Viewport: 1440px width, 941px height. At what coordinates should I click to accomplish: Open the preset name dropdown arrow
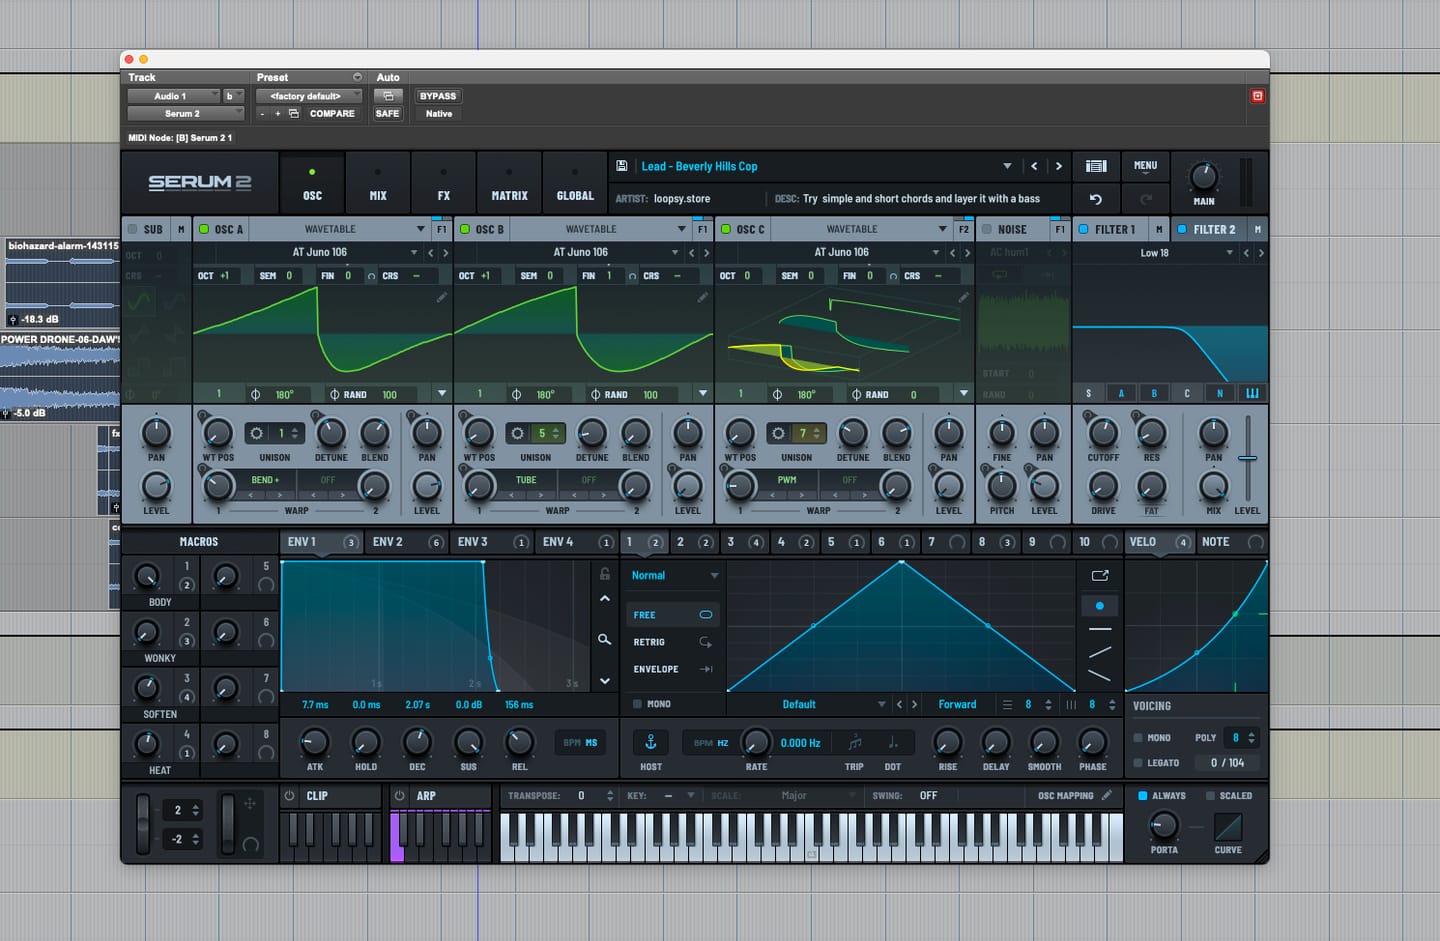coord(1007,166)
